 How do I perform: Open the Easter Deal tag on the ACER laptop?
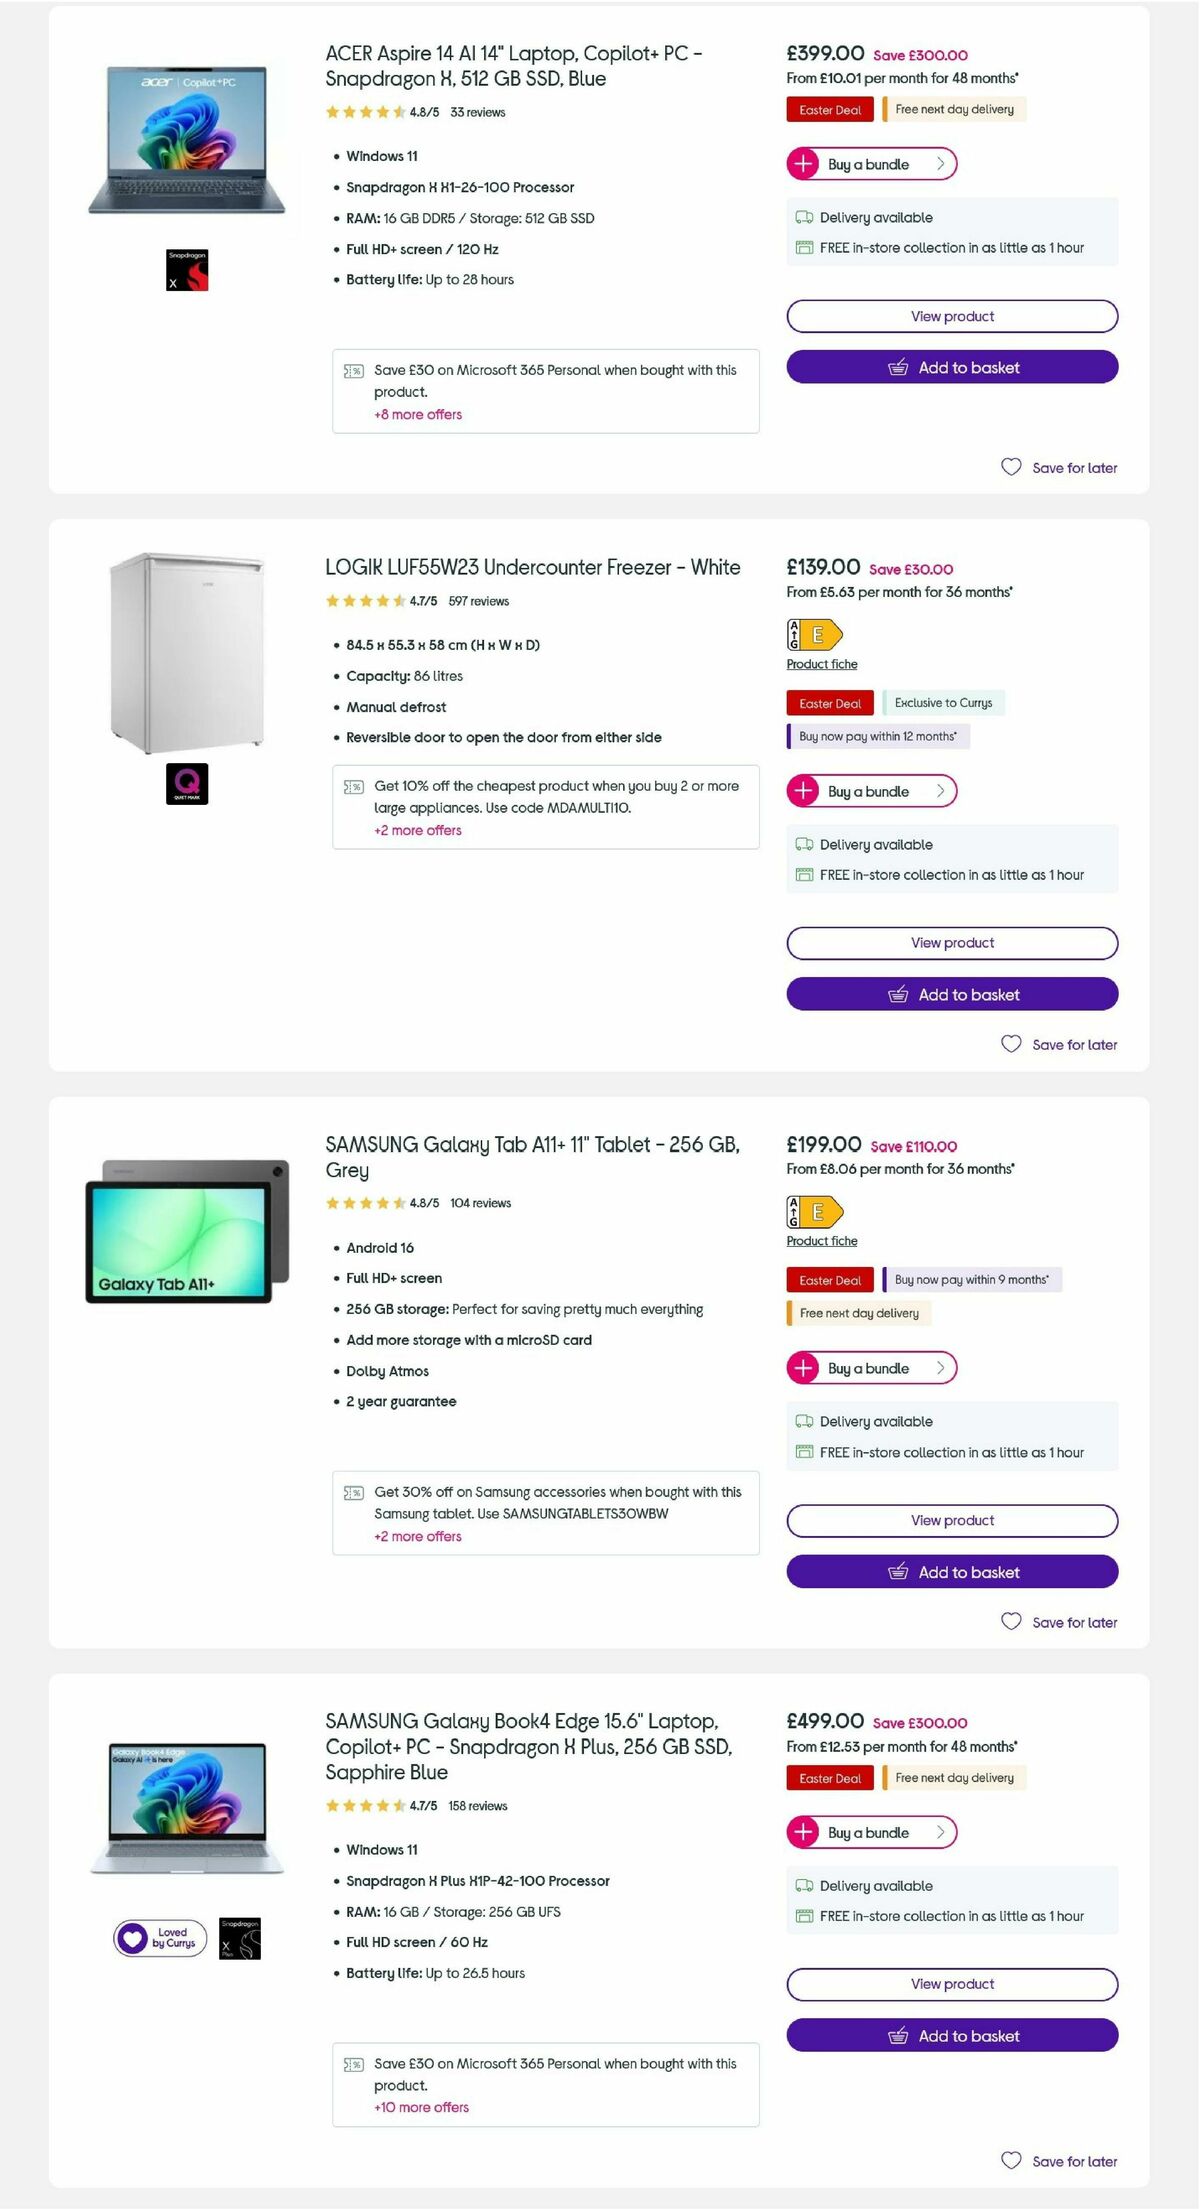tap(829, 109)
